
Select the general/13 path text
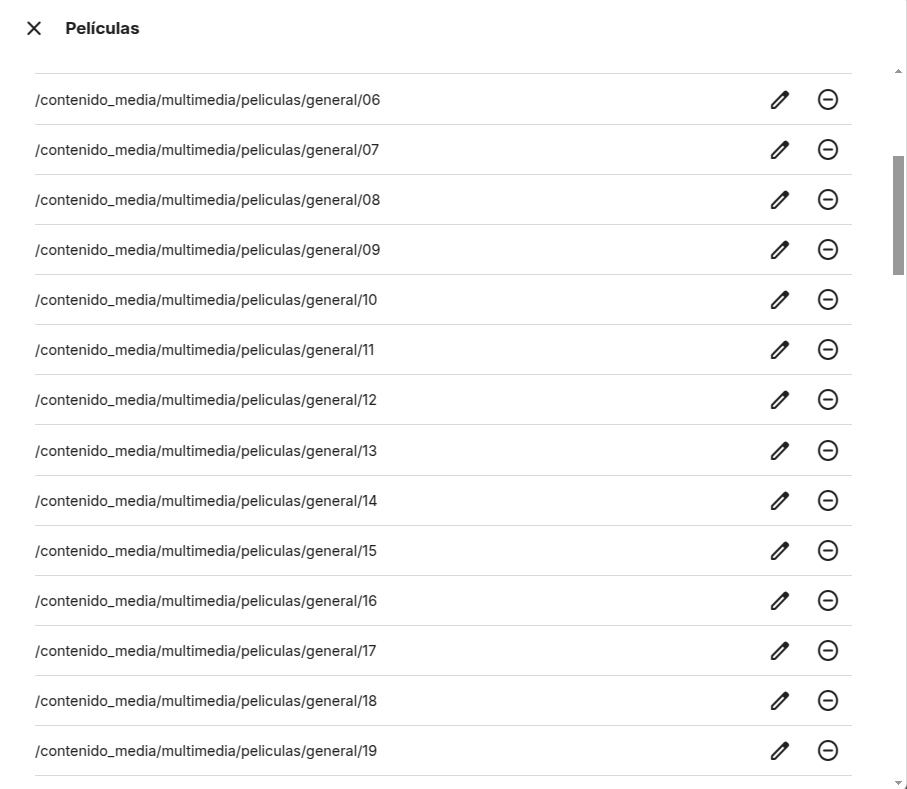click(206, 451)
